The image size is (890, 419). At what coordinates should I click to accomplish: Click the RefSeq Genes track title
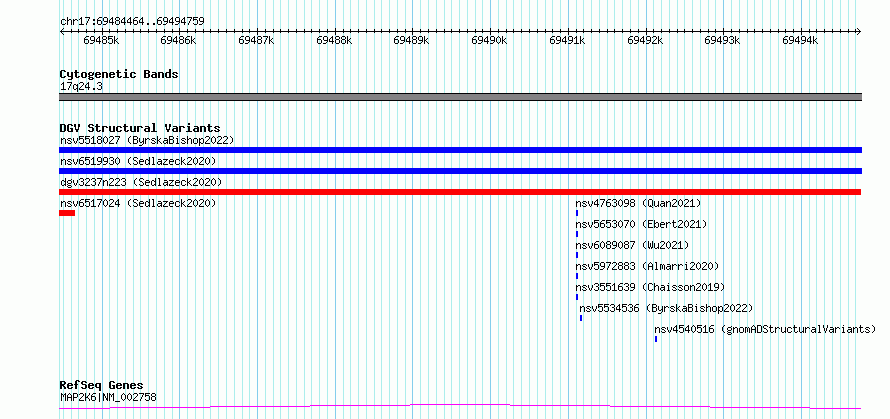101,386
